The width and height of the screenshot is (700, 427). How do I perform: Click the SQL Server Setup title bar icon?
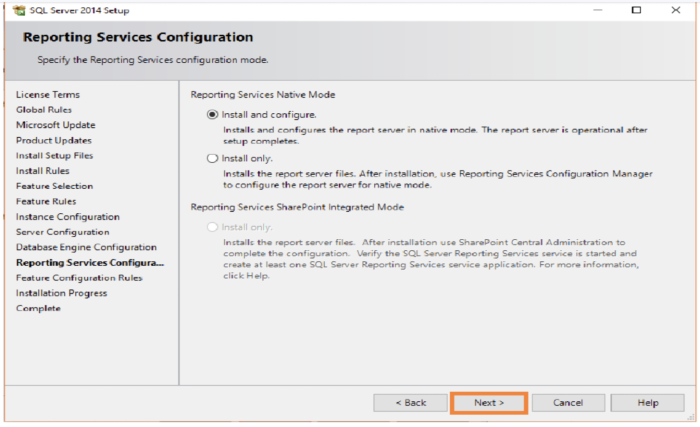click(x=19, y=10)
